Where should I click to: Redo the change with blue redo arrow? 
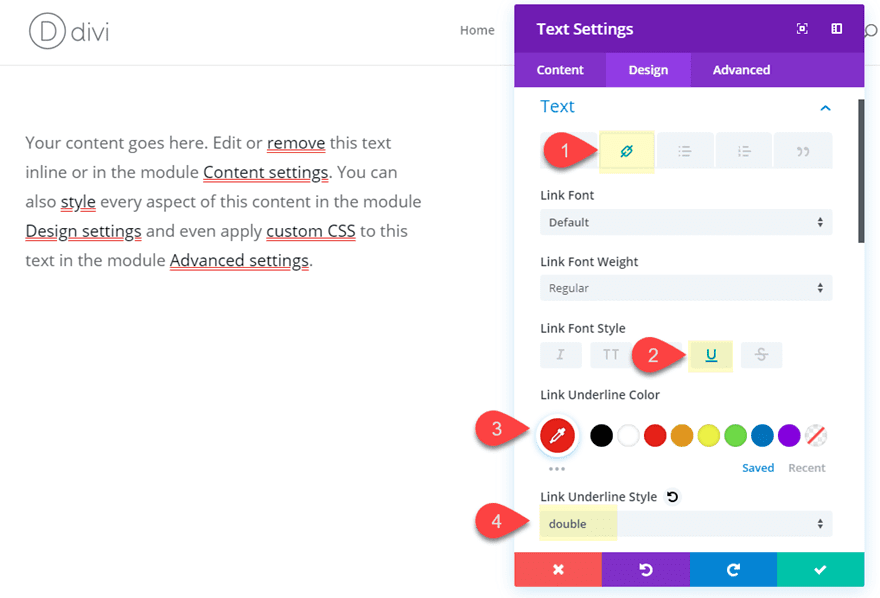coord(732,569)
